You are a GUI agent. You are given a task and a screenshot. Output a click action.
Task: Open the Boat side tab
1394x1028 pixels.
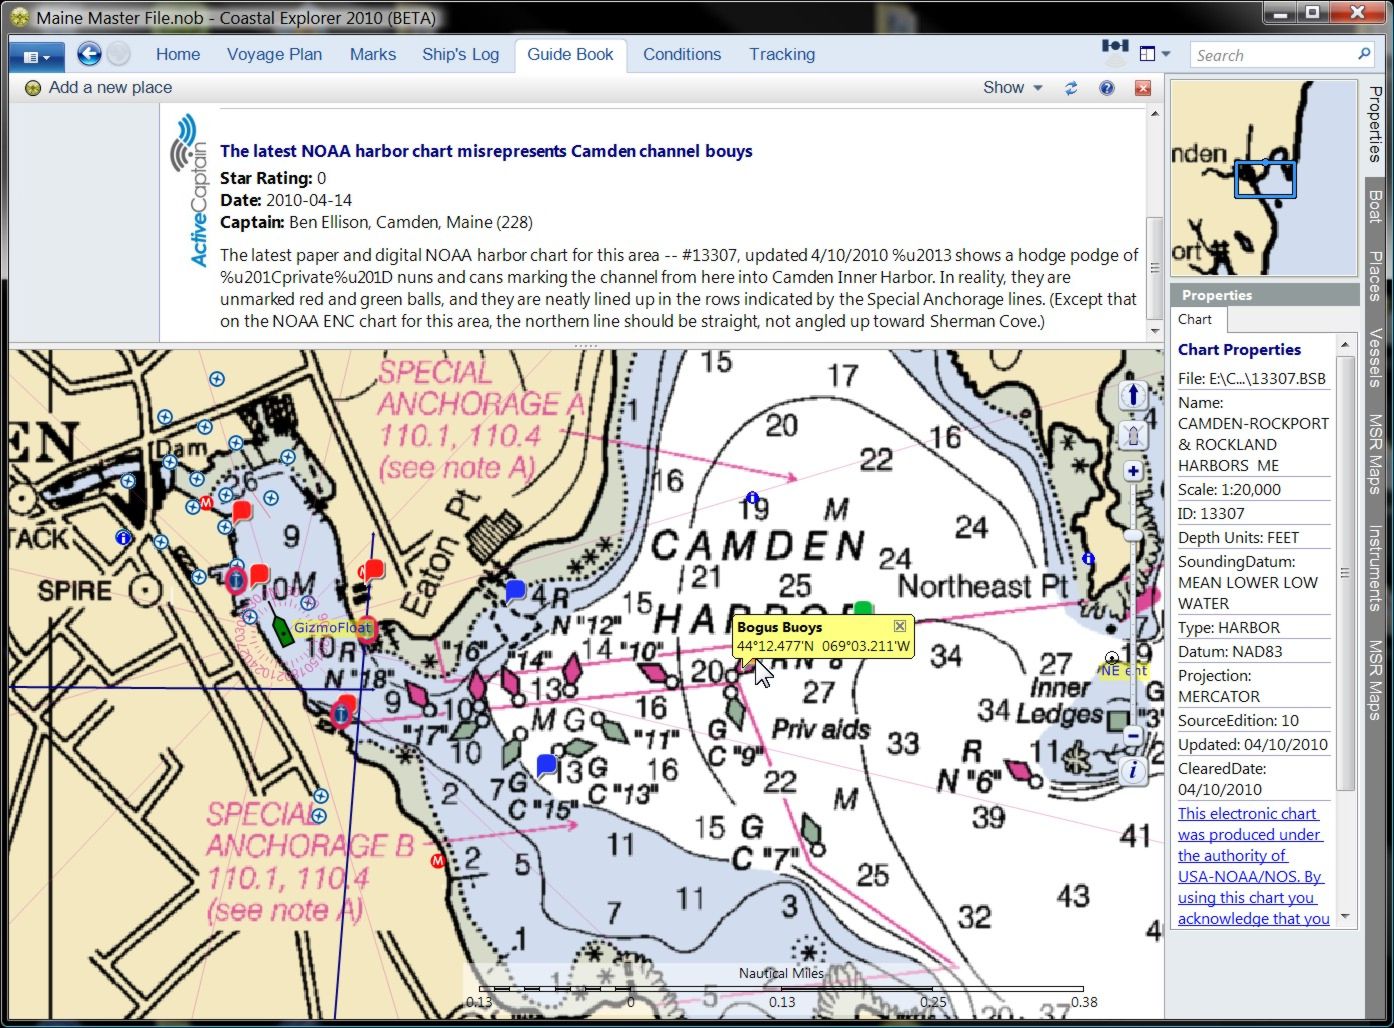point(1376,206)
